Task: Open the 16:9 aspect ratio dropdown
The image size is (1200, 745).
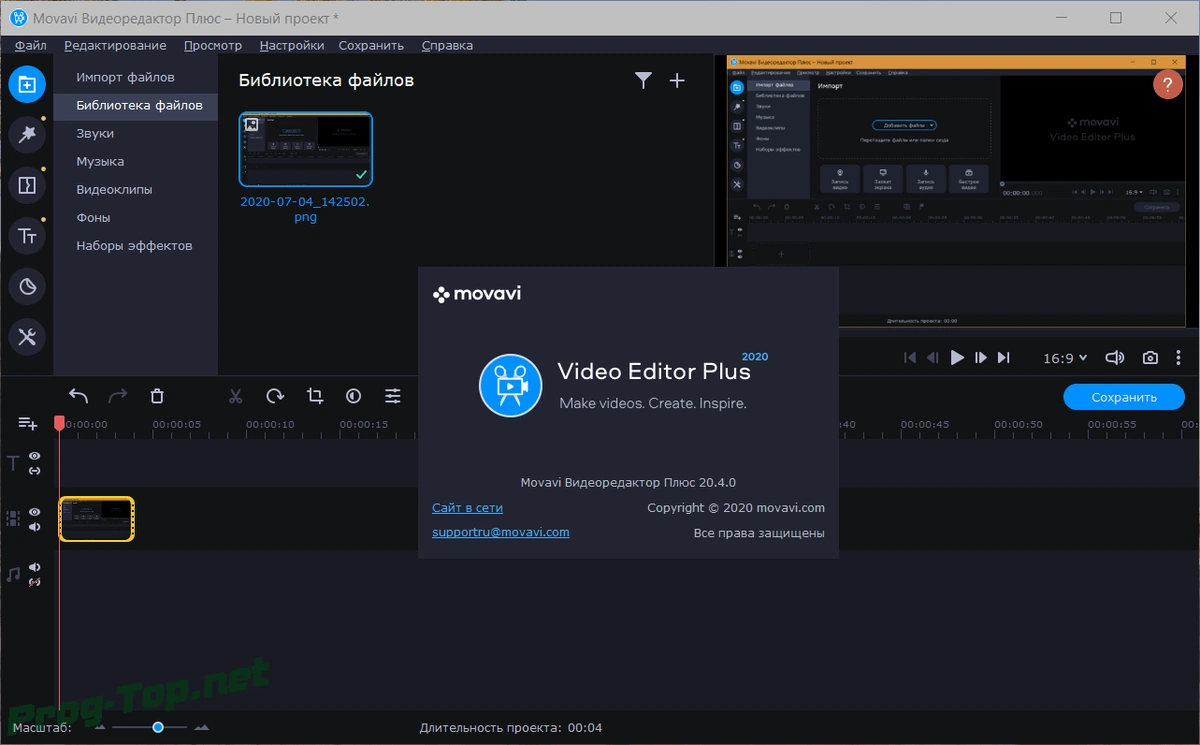Action: tap(1065, 358)
